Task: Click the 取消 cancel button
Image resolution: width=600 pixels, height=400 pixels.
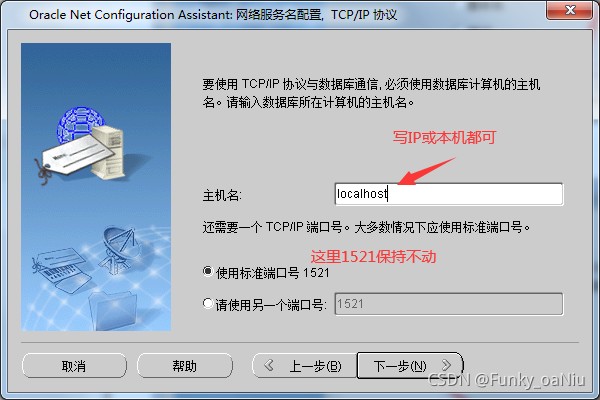Action: coord(74,366)
